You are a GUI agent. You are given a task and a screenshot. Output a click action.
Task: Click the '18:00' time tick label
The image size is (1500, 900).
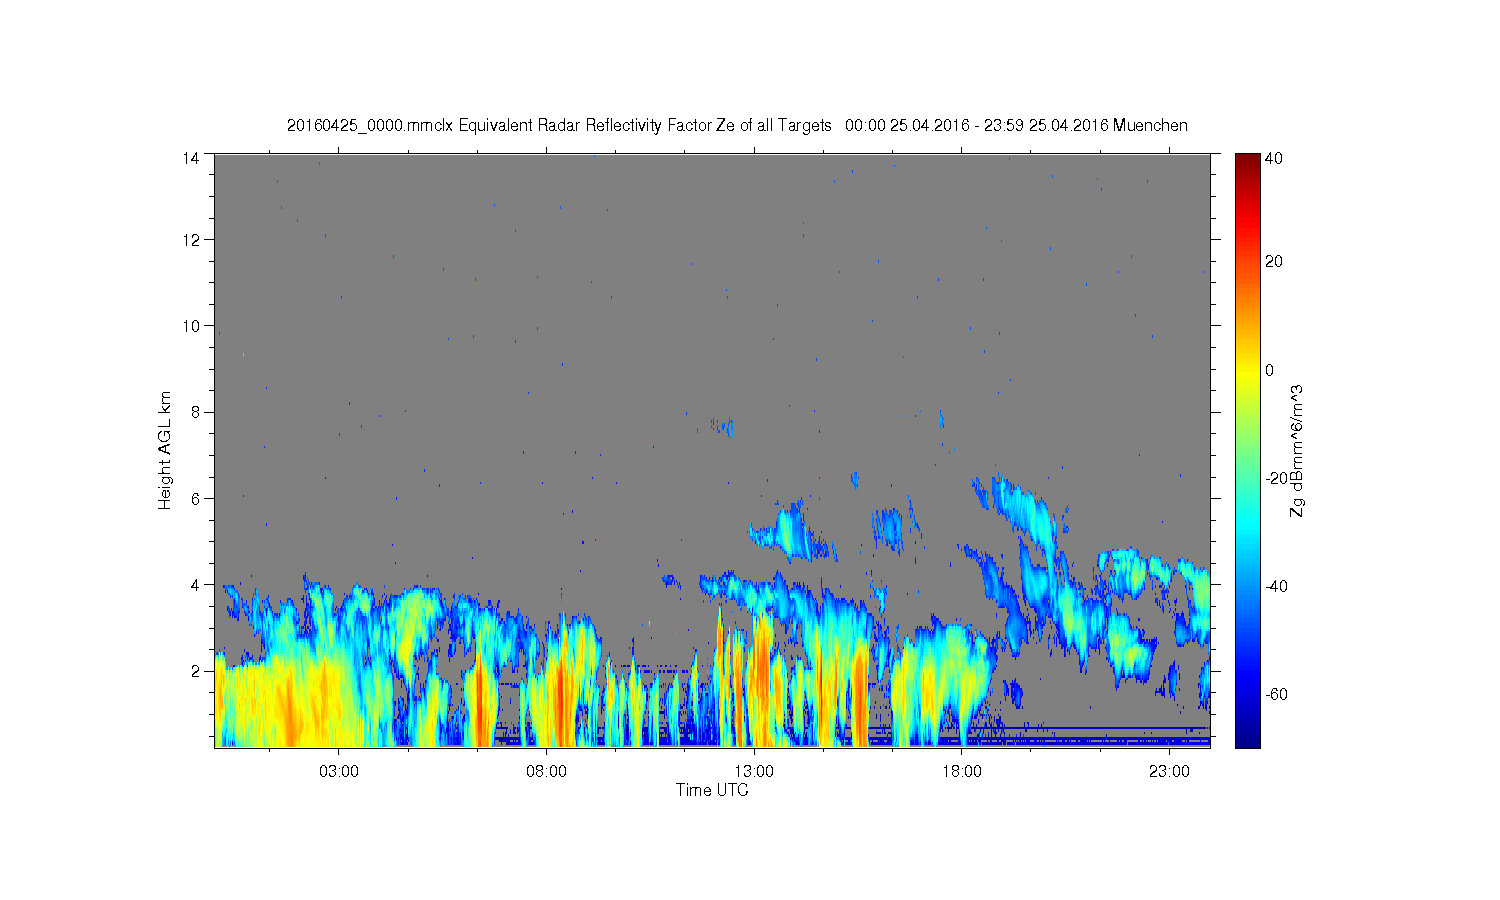point(962,772)
